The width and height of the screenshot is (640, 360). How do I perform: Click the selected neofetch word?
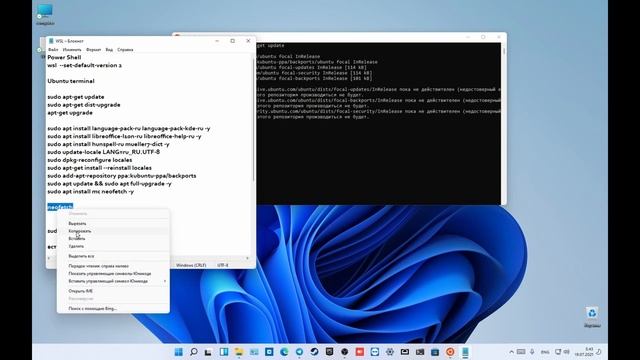point(60,207)
